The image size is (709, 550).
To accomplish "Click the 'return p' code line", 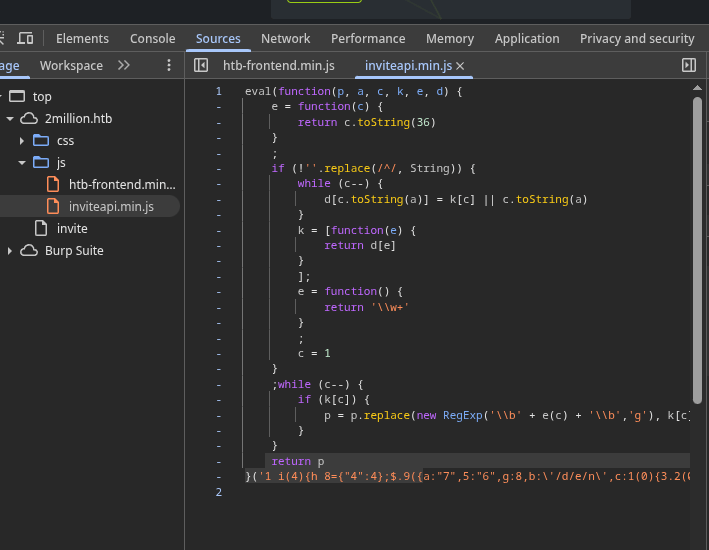I will [298, 461].
